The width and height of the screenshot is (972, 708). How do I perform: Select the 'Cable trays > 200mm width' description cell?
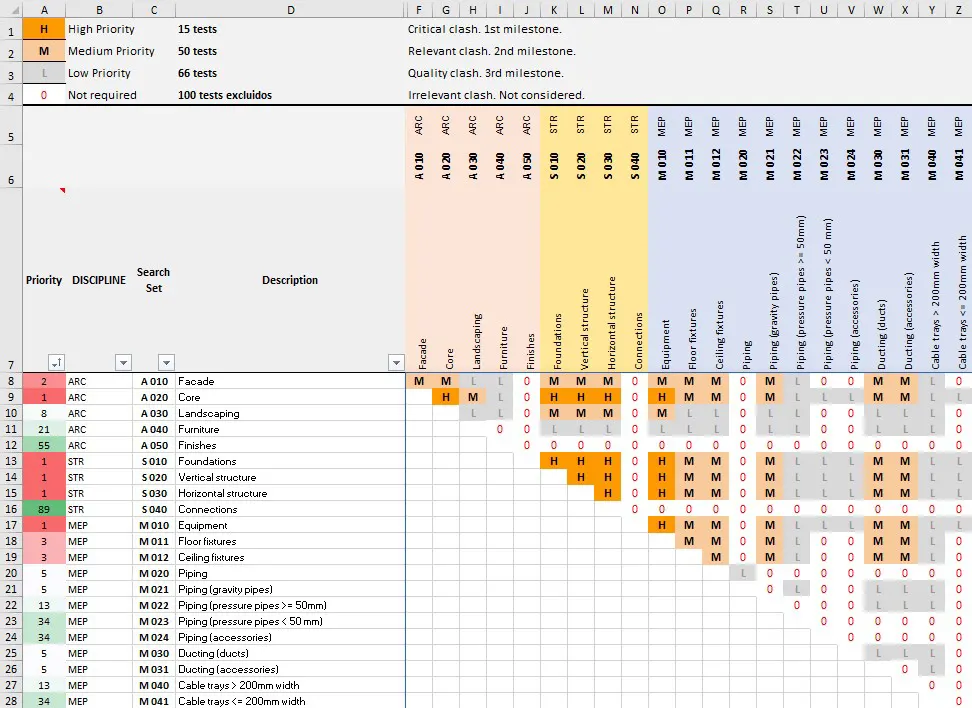point(290,685)
